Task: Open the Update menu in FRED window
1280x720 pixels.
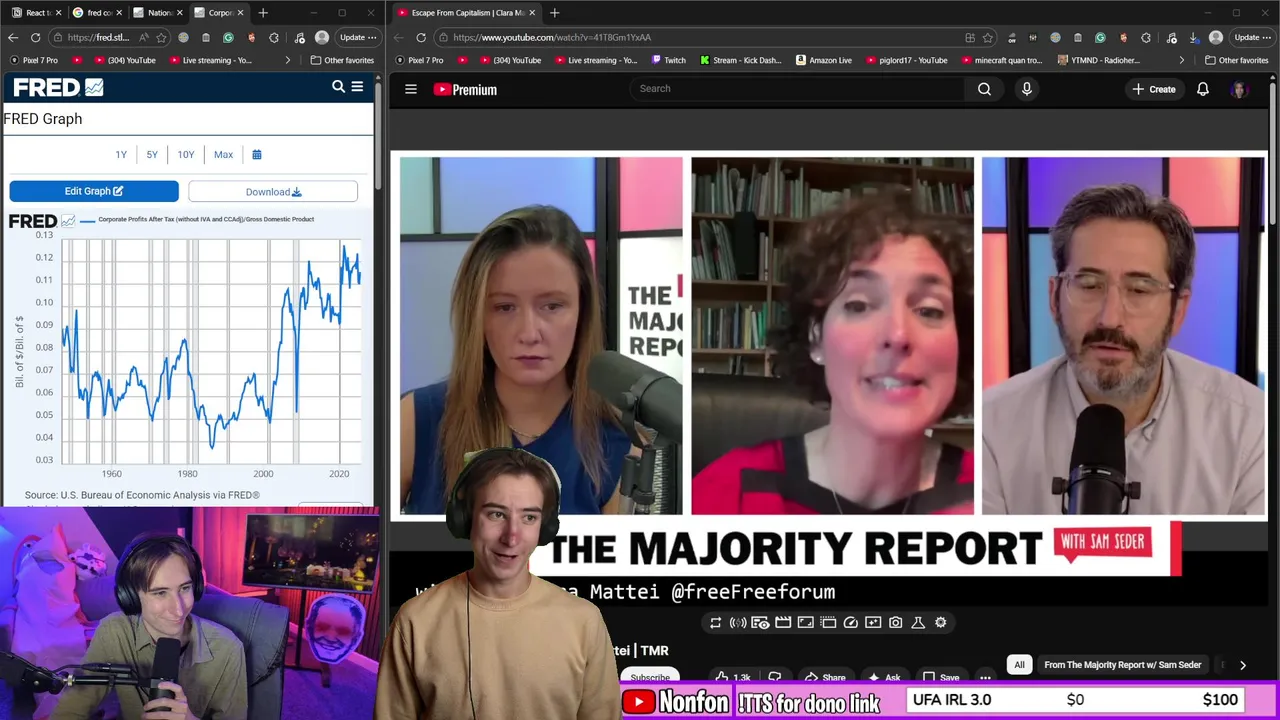Action: point(357,38)
